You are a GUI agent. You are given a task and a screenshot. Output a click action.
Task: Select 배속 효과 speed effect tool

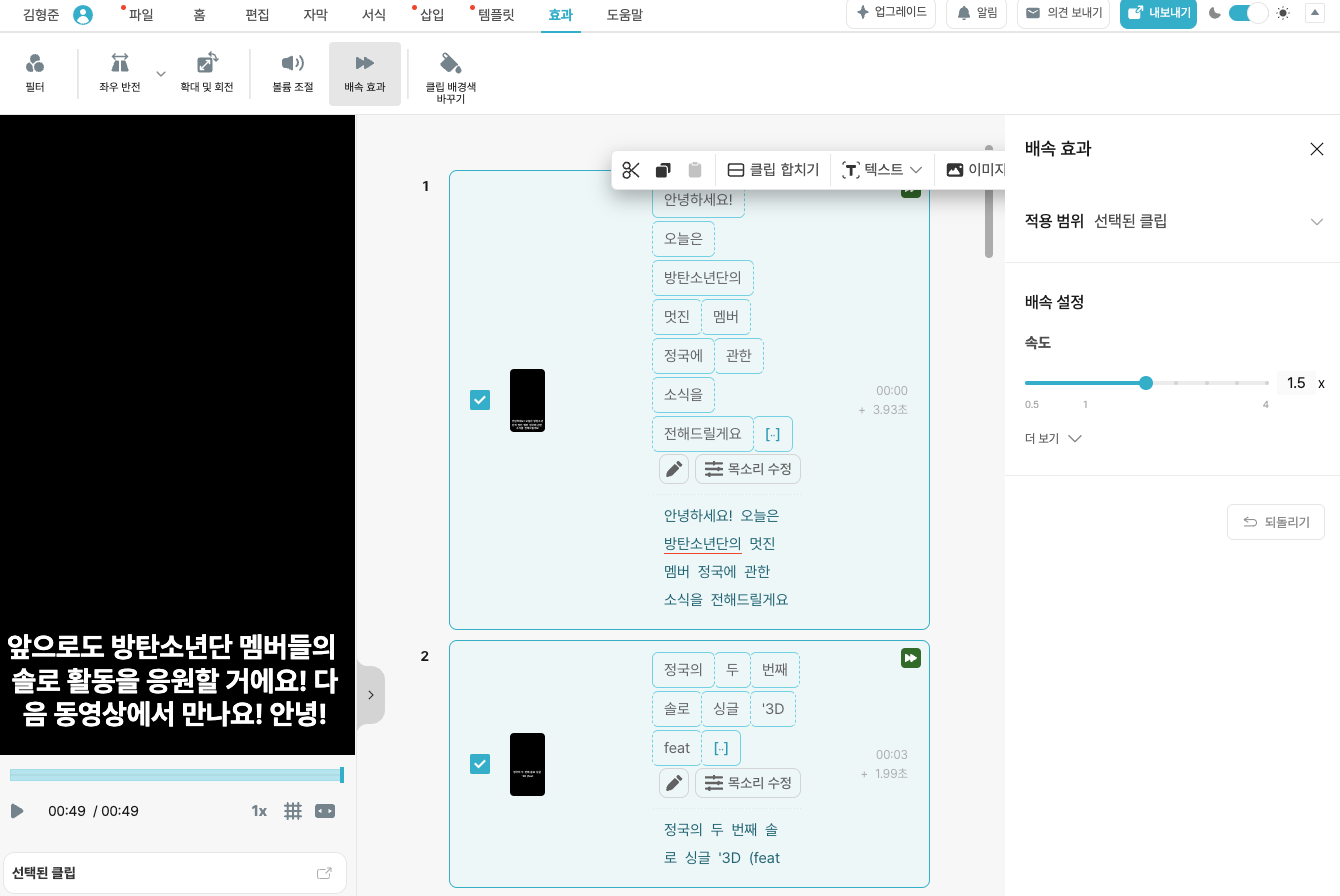365,73
